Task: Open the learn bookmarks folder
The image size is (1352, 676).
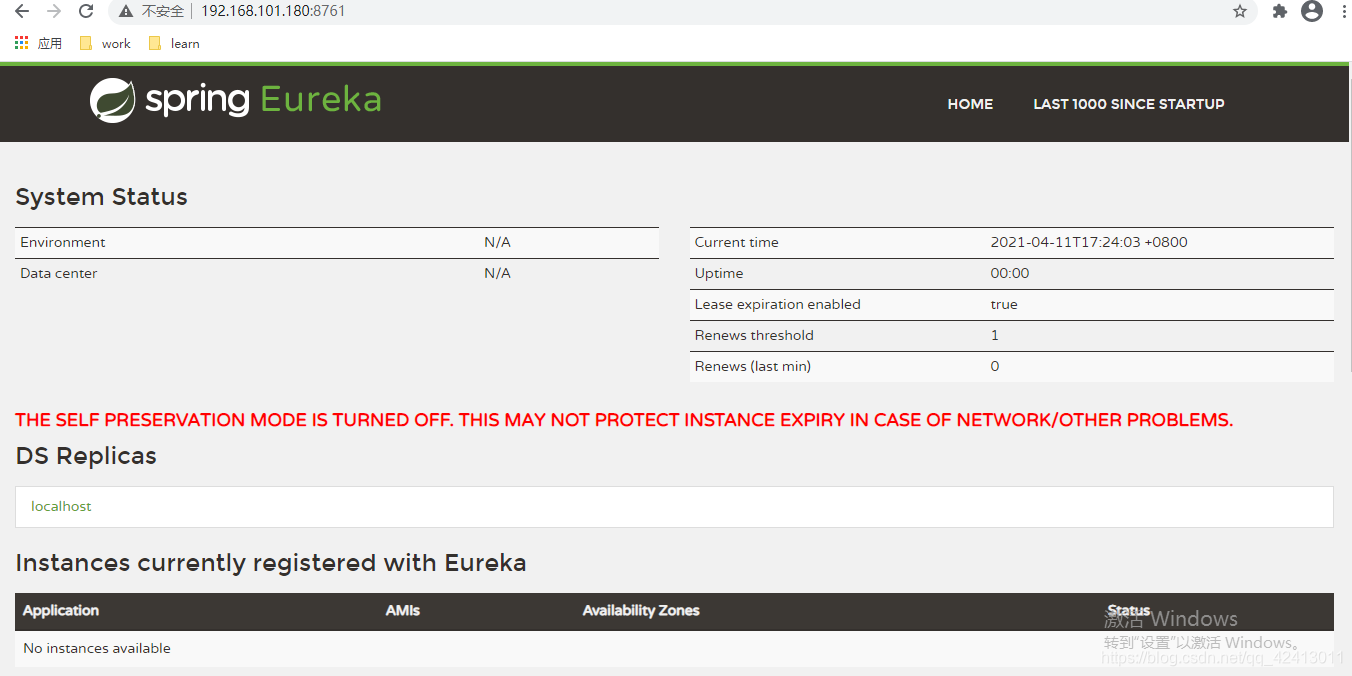Action: [174, 43]
